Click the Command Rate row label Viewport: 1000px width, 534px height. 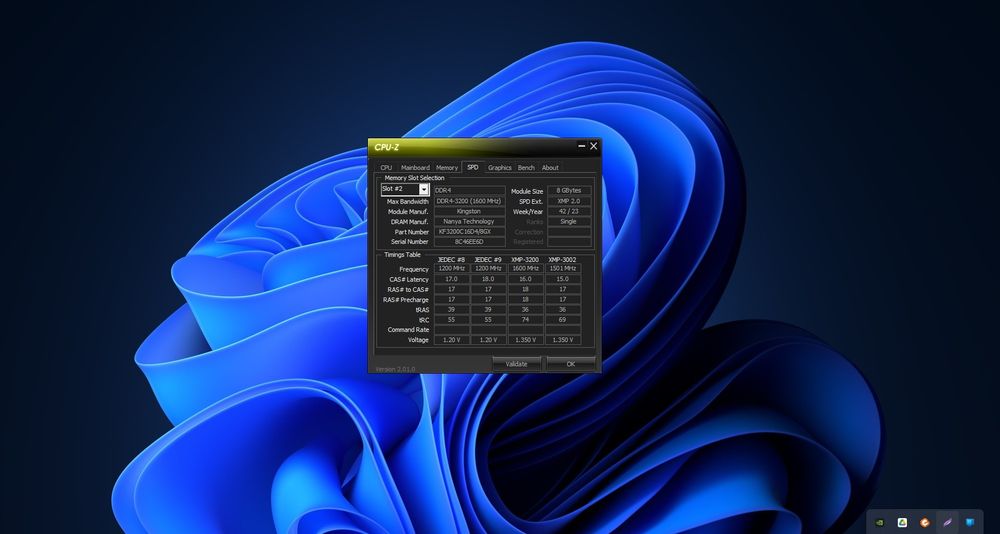pyautogui.click(x=408, y=330)
